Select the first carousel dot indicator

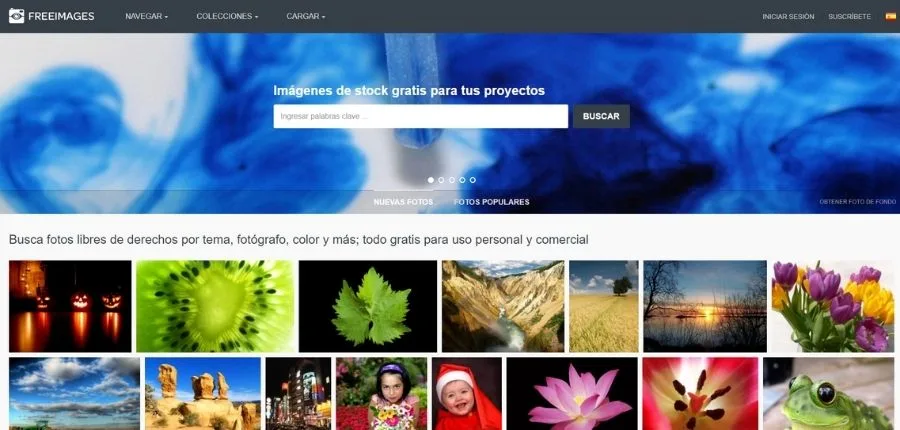(x=431, y=180)
